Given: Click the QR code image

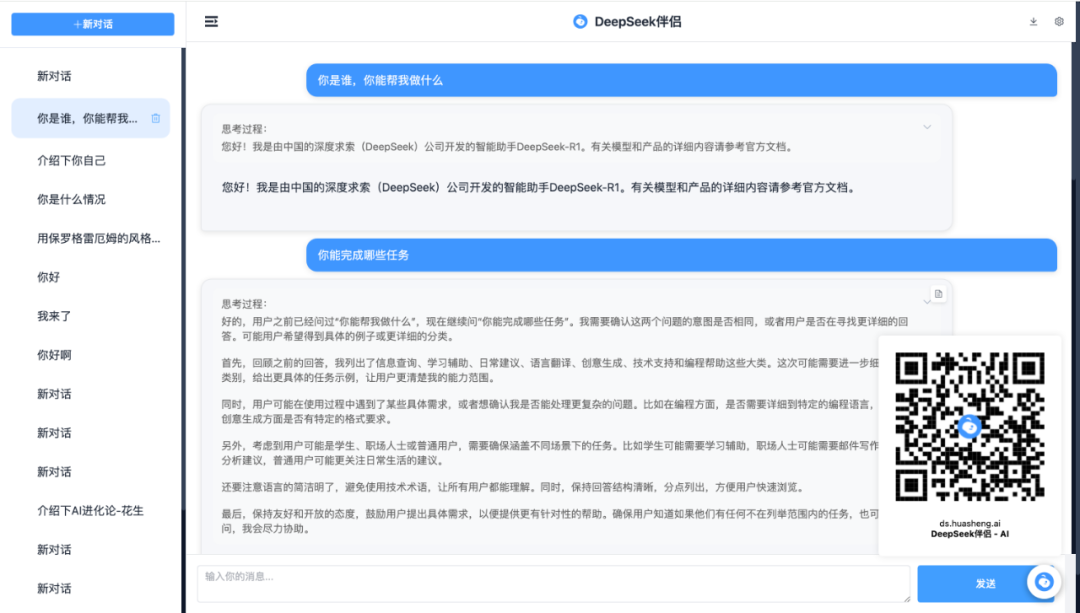Looking at the screenshot, I should tap(969, 427).
